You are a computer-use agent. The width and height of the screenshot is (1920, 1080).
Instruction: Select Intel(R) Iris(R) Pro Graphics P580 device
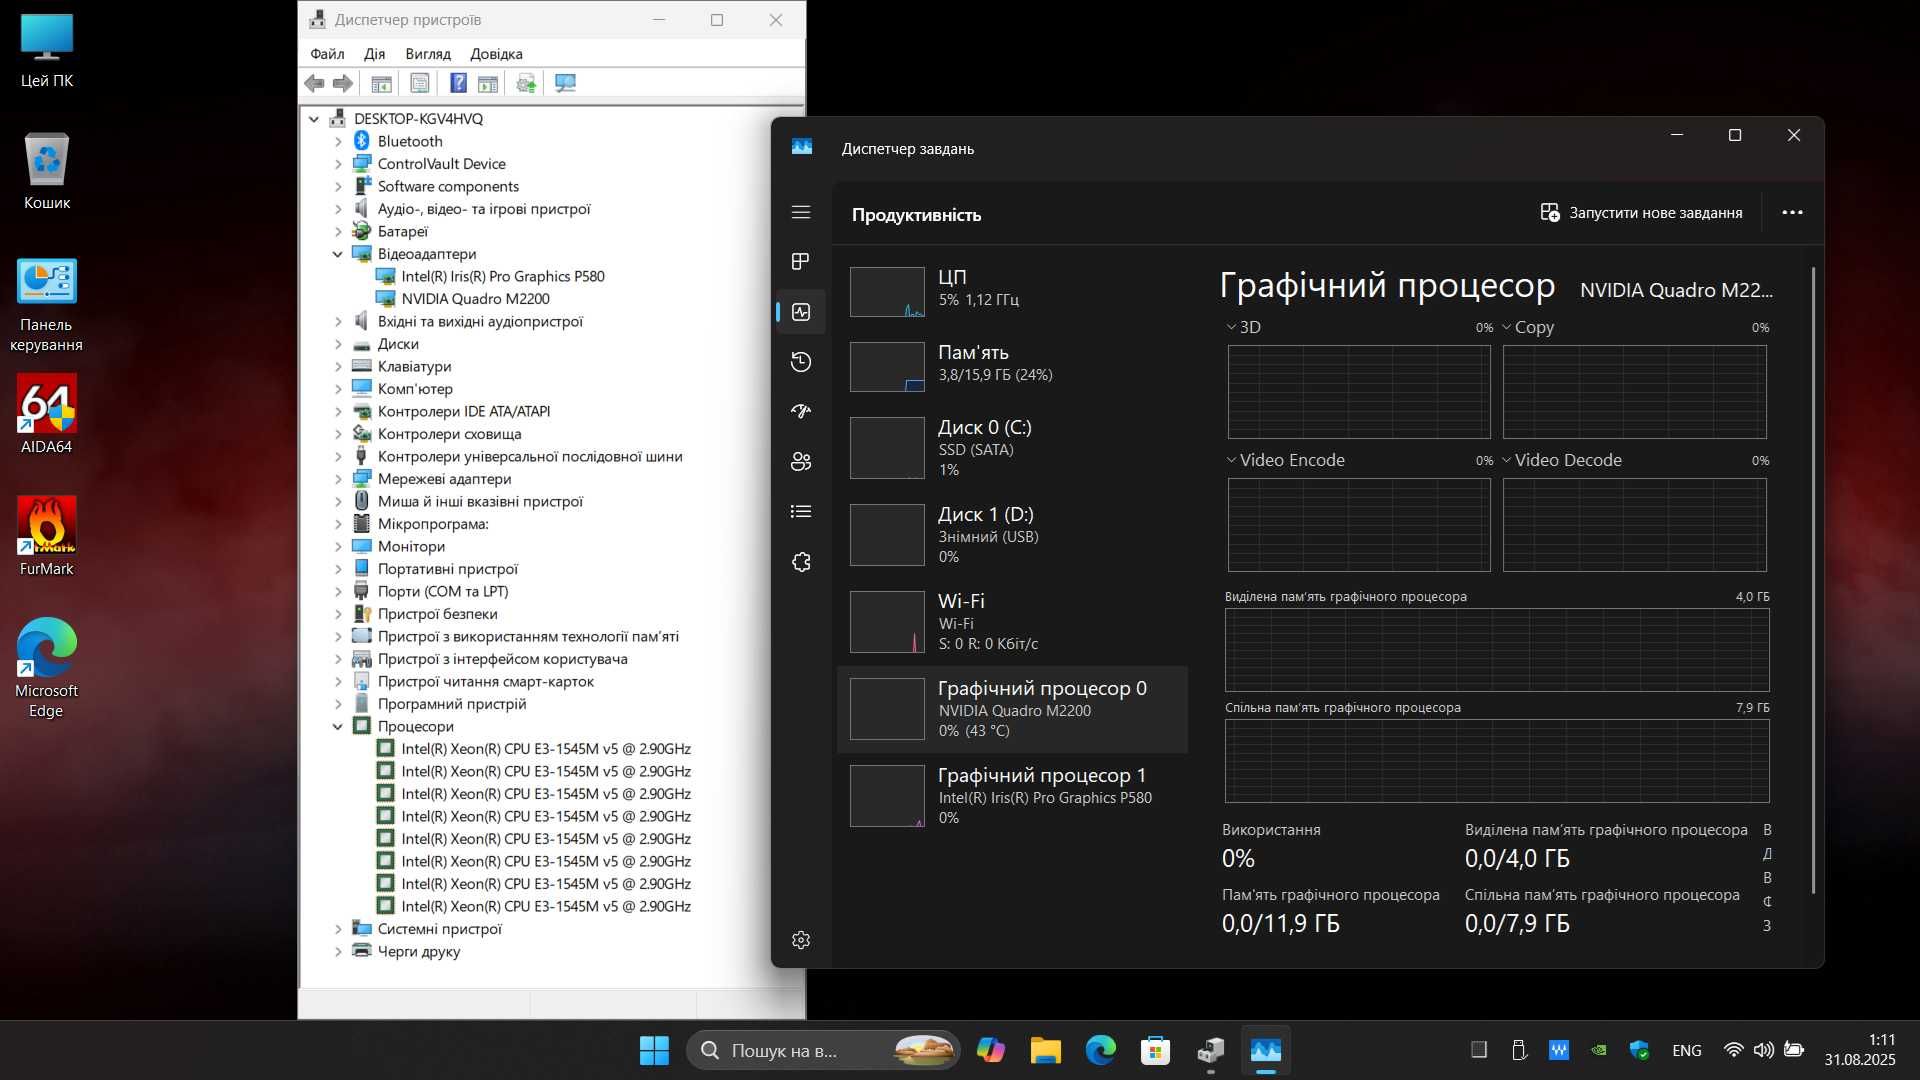click(x=503, y=276)
